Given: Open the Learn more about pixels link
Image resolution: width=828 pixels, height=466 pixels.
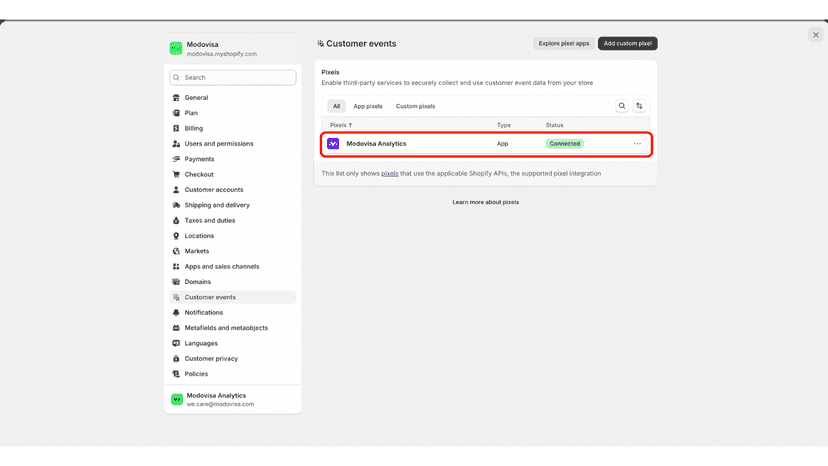Looking at the screenshot, I should (x=485, y=202).
